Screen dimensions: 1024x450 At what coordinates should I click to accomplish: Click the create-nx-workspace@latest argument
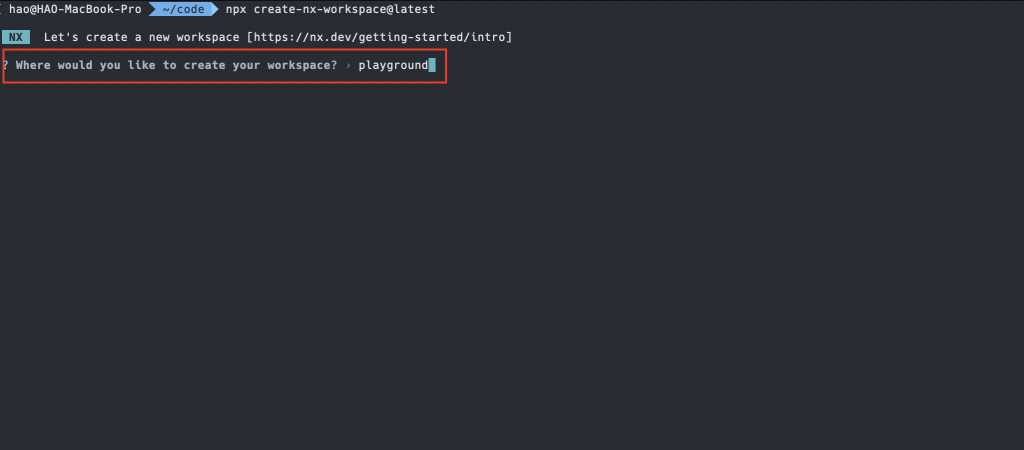[344, 9]
